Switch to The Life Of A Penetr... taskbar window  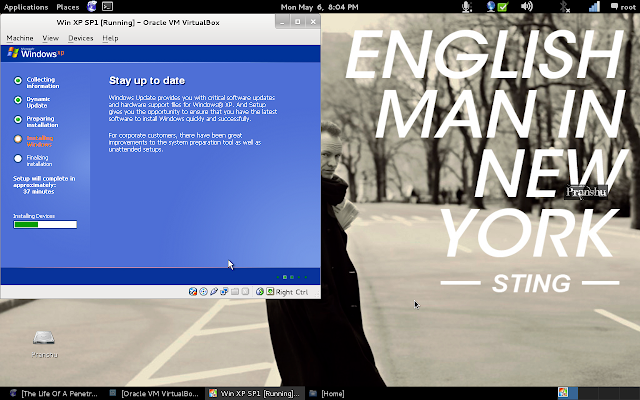[x=54, y=393]
